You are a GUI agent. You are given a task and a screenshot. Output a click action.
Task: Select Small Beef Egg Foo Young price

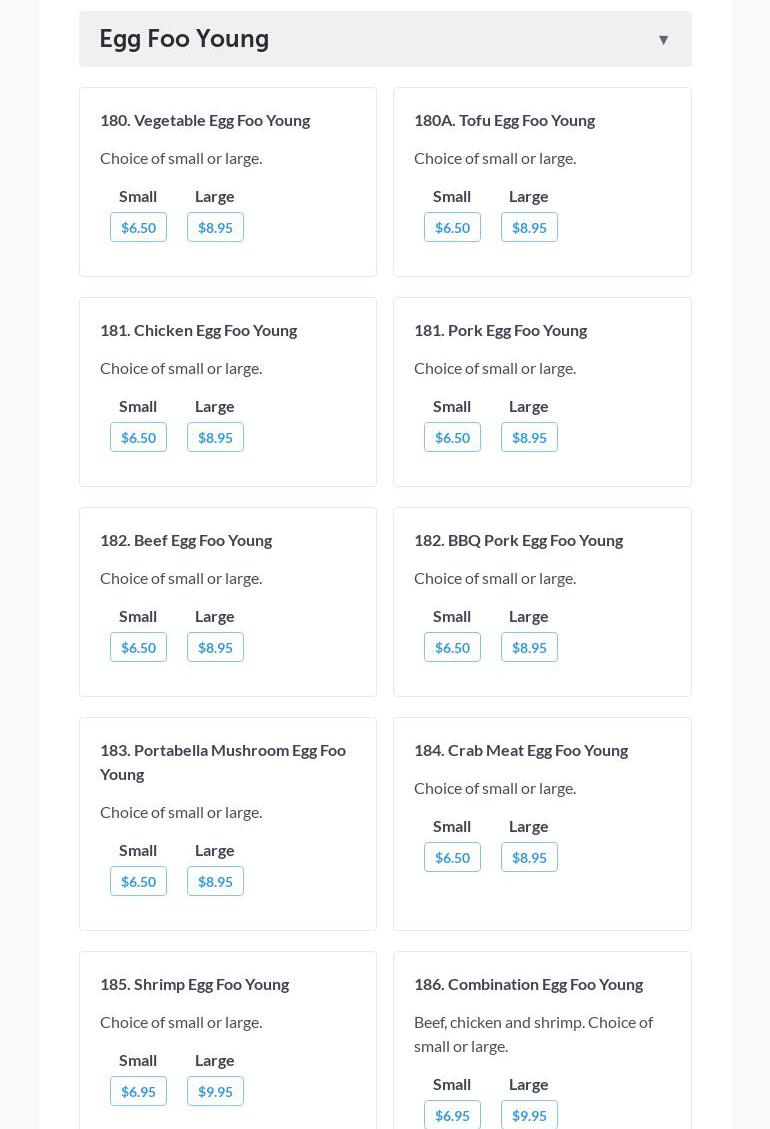[138, 647]
